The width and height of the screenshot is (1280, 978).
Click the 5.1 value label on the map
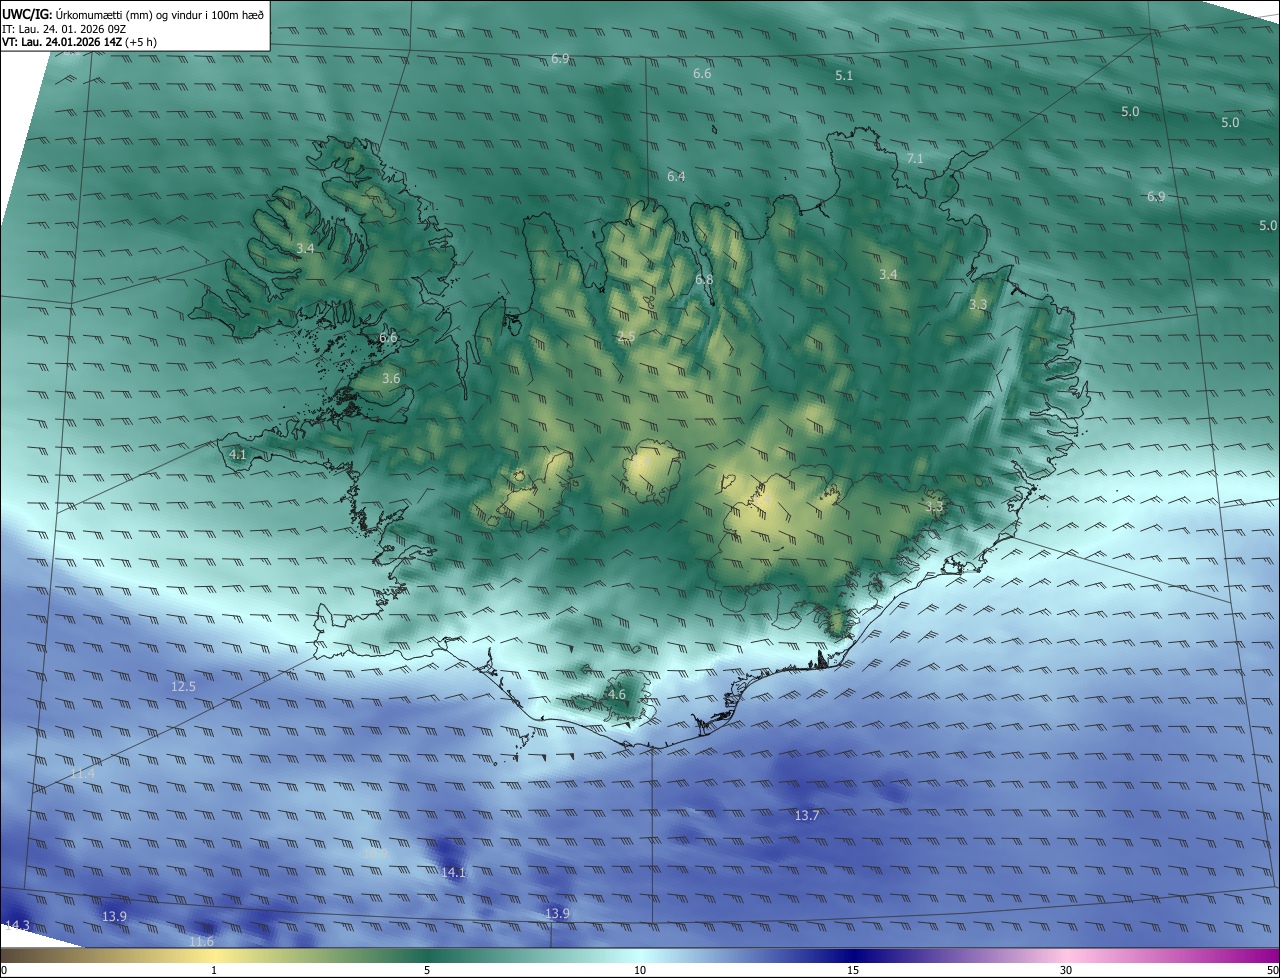844,75
